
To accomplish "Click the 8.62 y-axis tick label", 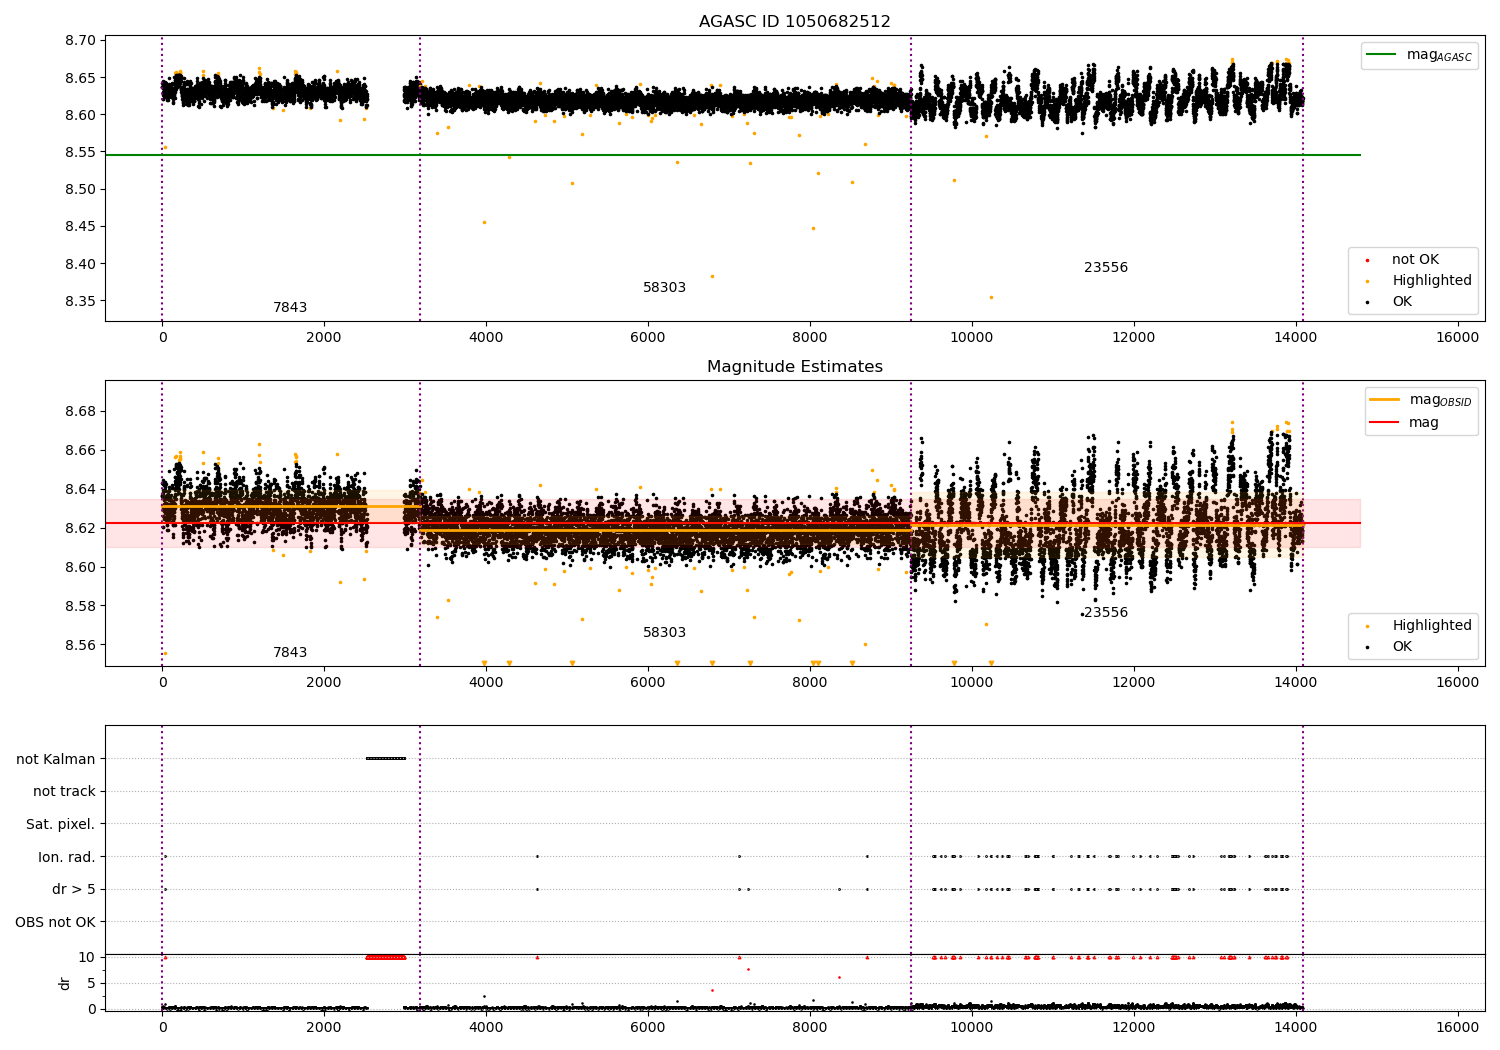I will click(x=80, y=528).
